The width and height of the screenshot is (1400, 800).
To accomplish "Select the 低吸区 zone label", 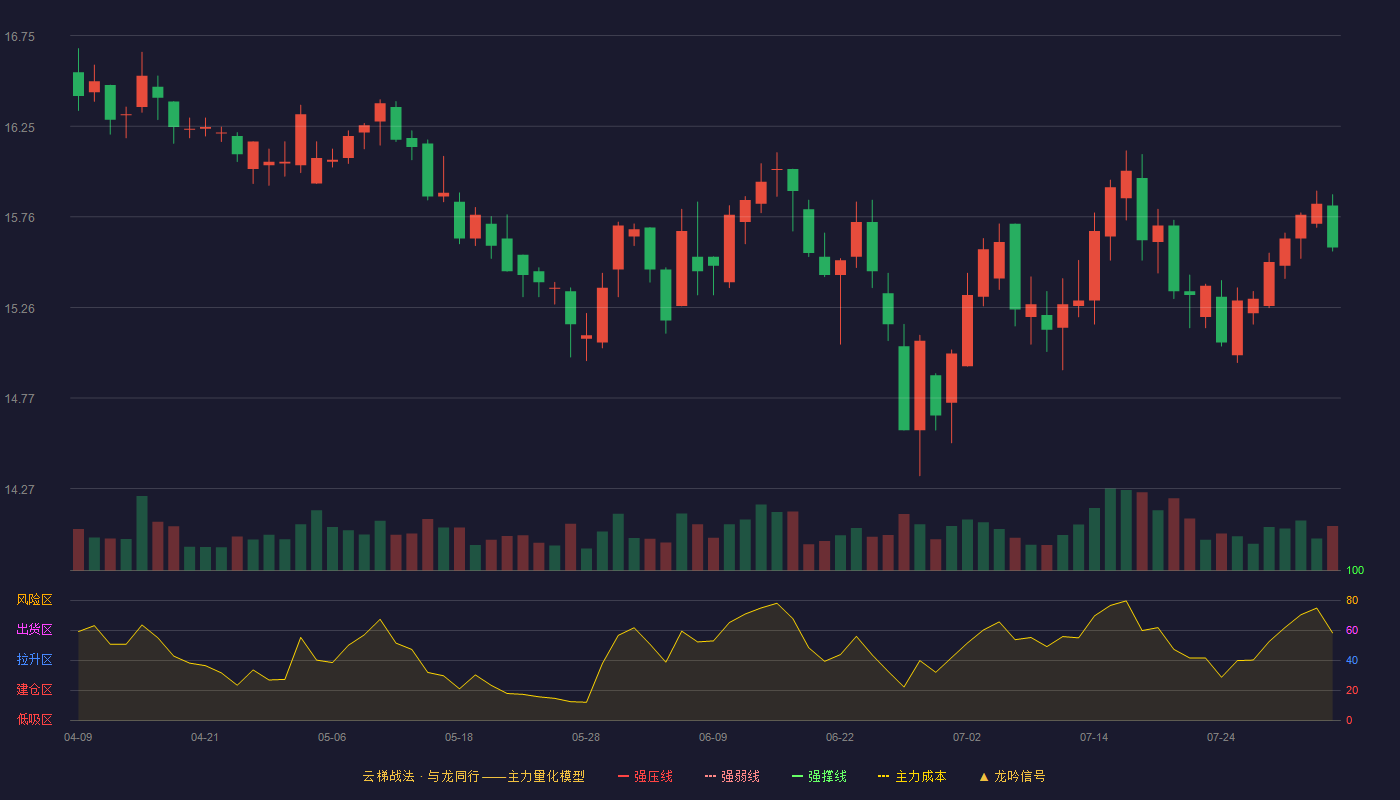I will (x=34, y=720).
